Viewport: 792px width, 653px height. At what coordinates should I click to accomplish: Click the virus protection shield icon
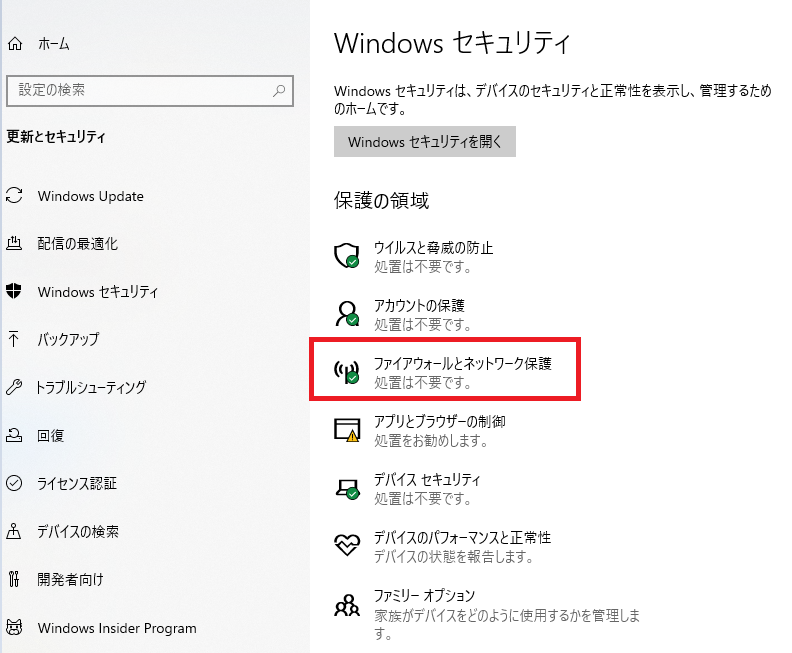point(346,256)
